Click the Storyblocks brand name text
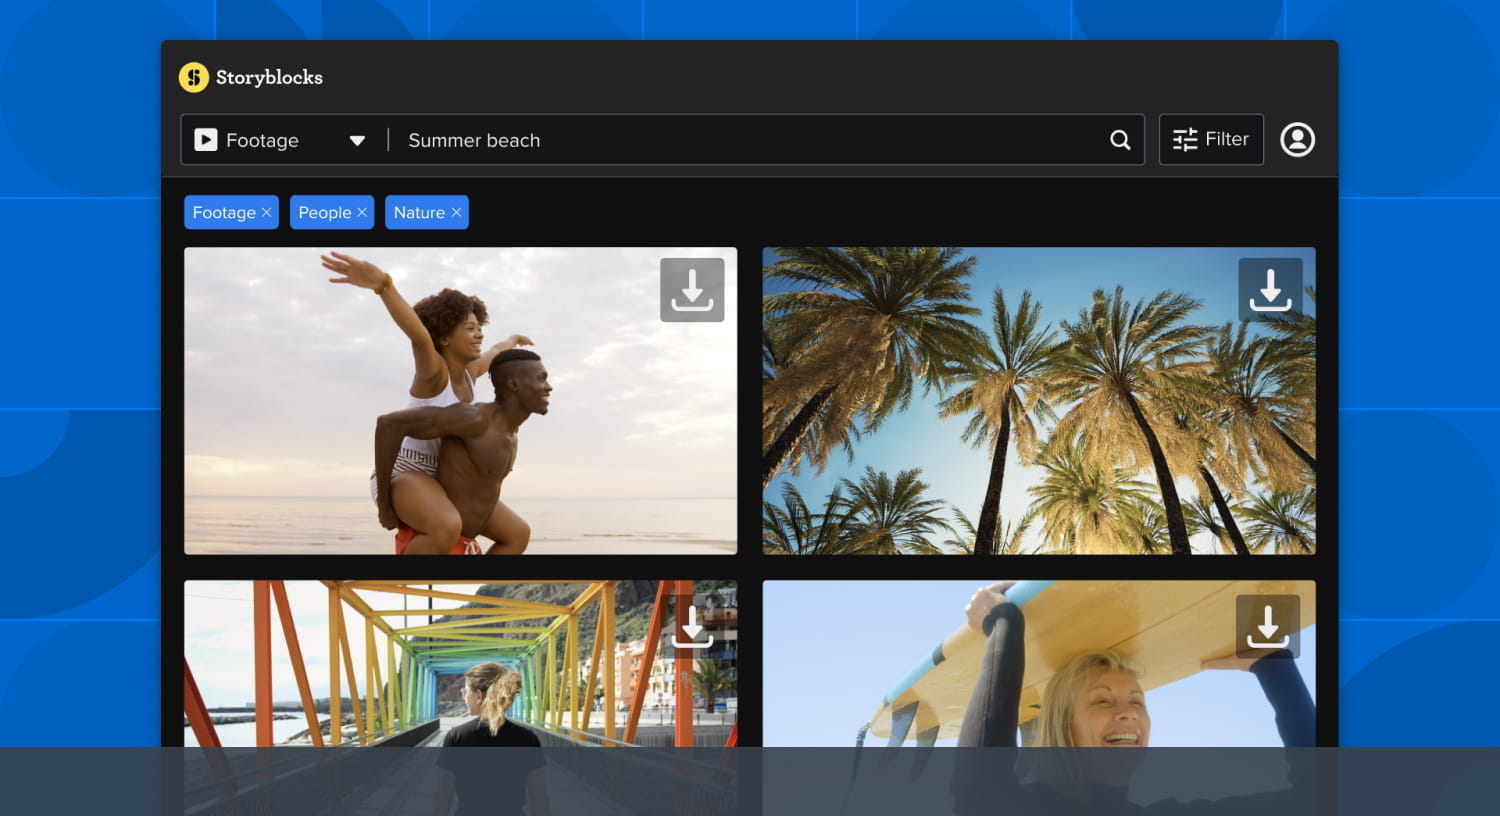 (269, 77)
